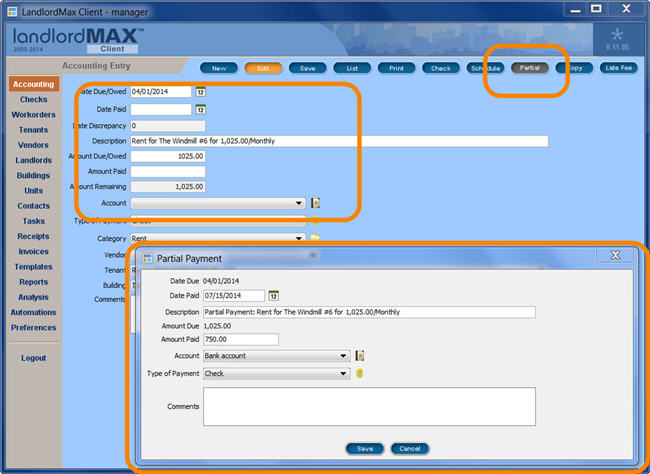Go to Units in sidebar

click(x=34, y=191)
